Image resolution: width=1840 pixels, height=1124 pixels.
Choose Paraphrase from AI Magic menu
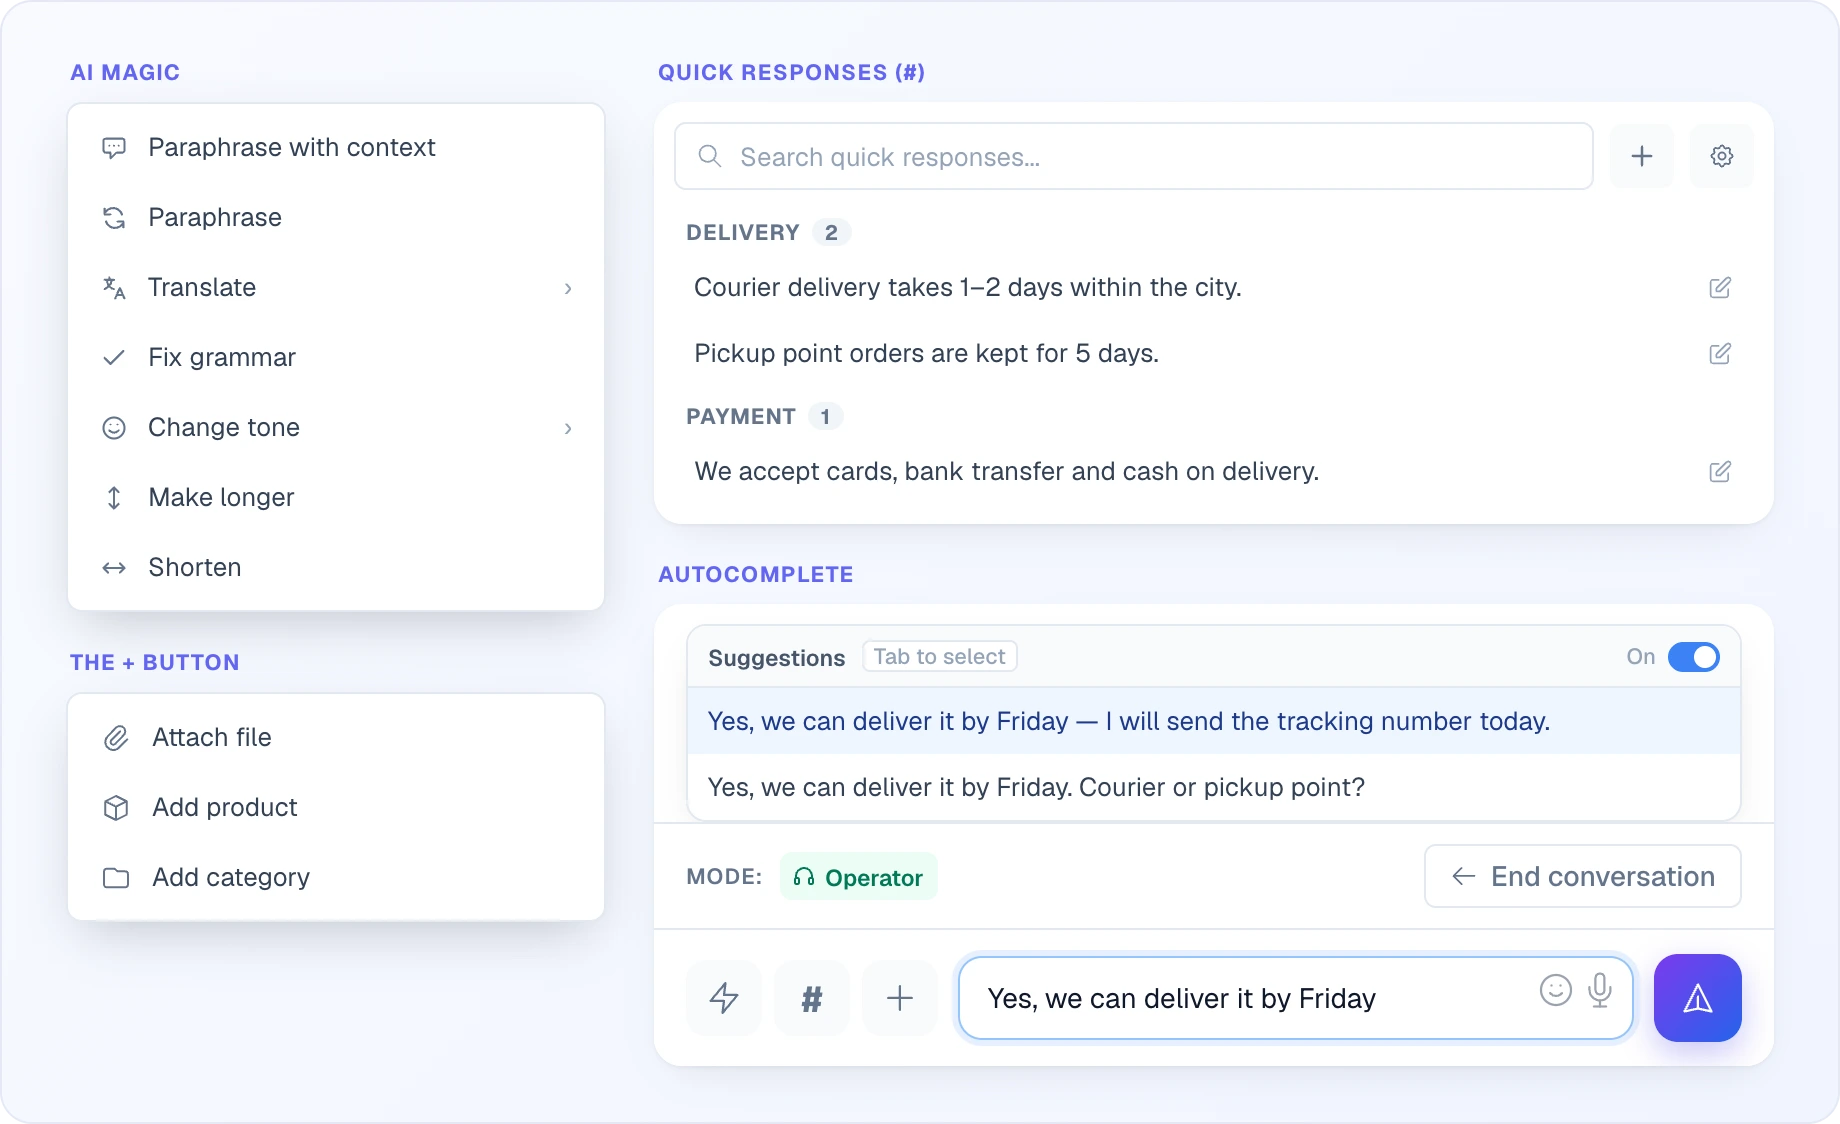(x=336, y=218)
